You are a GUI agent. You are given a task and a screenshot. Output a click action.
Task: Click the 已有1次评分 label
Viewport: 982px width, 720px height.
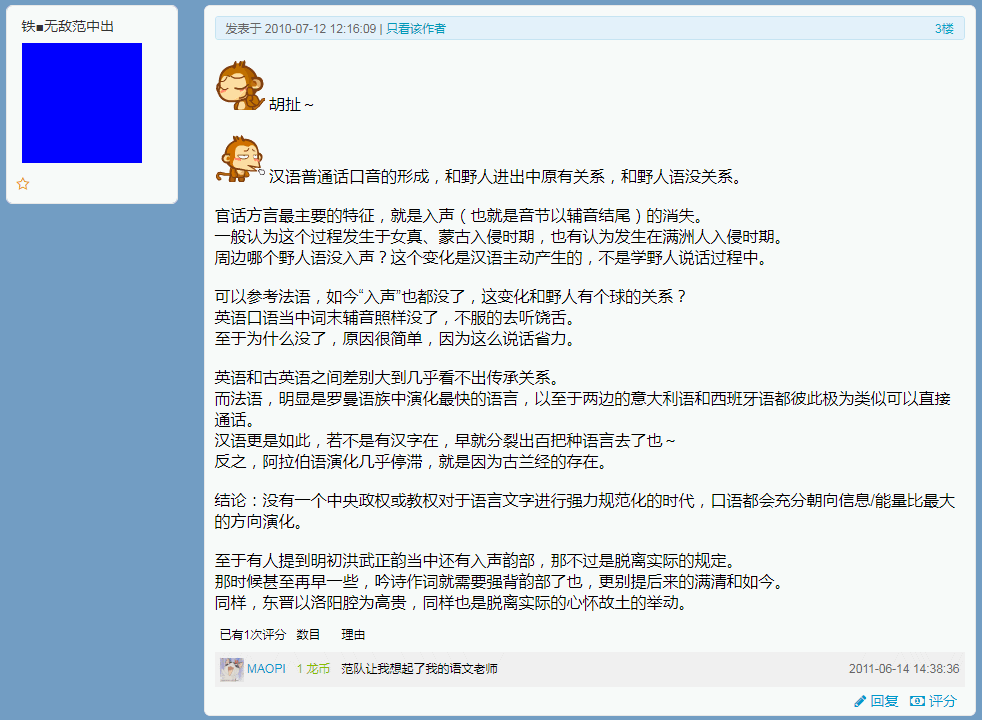pos(252,635)
